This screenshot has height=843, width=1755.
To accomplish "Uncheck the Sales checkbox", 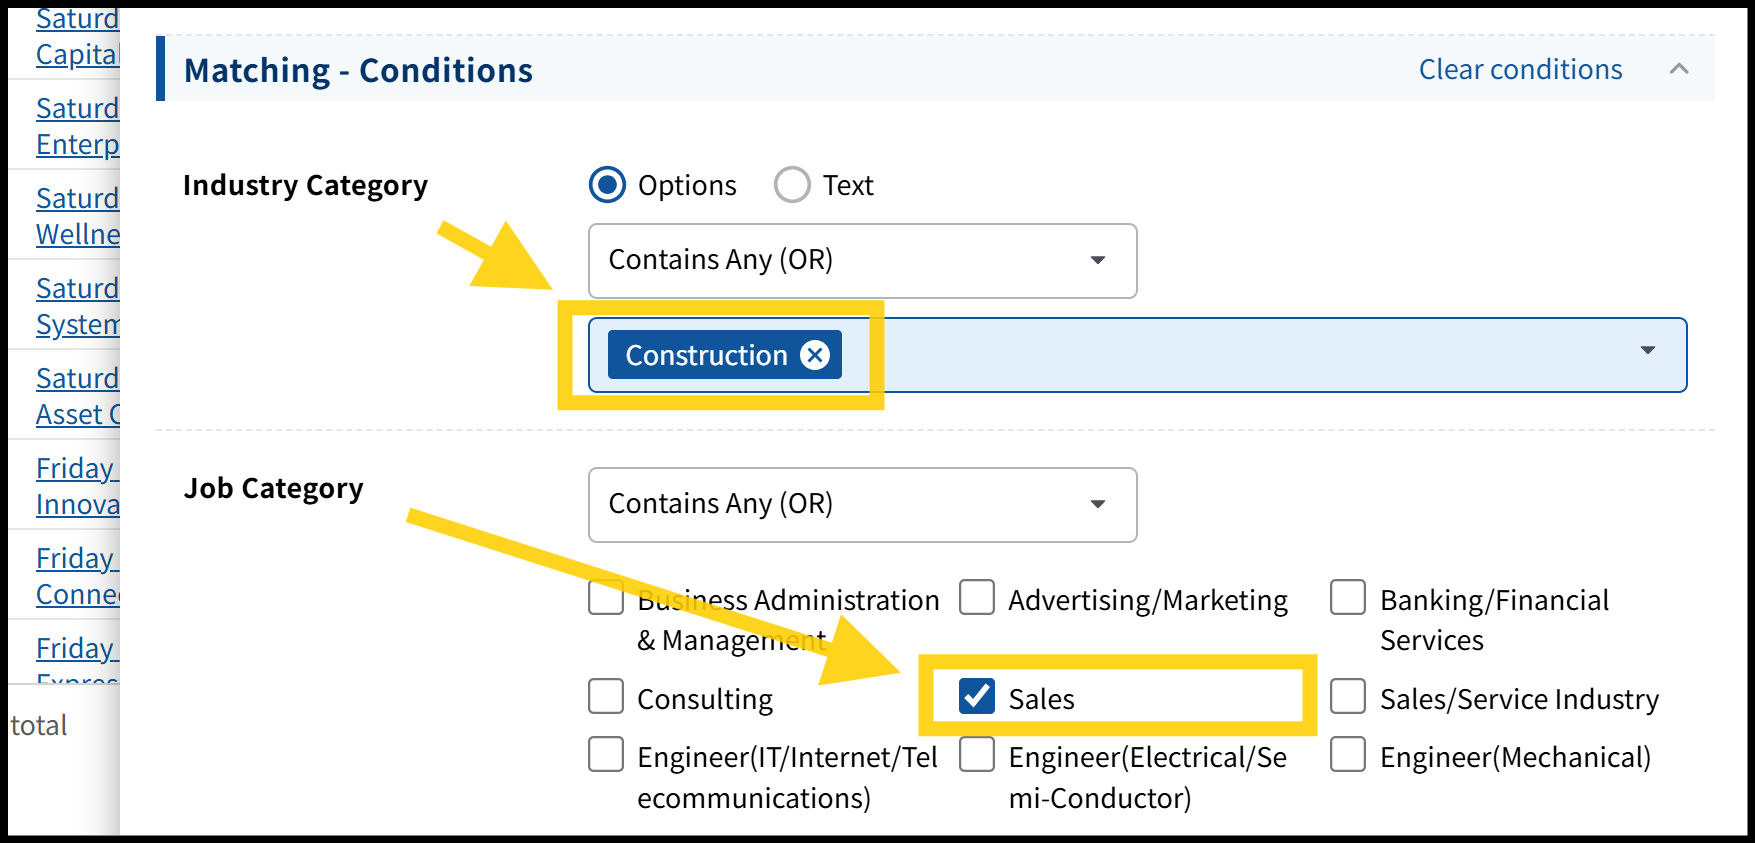I will click(x=976, y=697).
